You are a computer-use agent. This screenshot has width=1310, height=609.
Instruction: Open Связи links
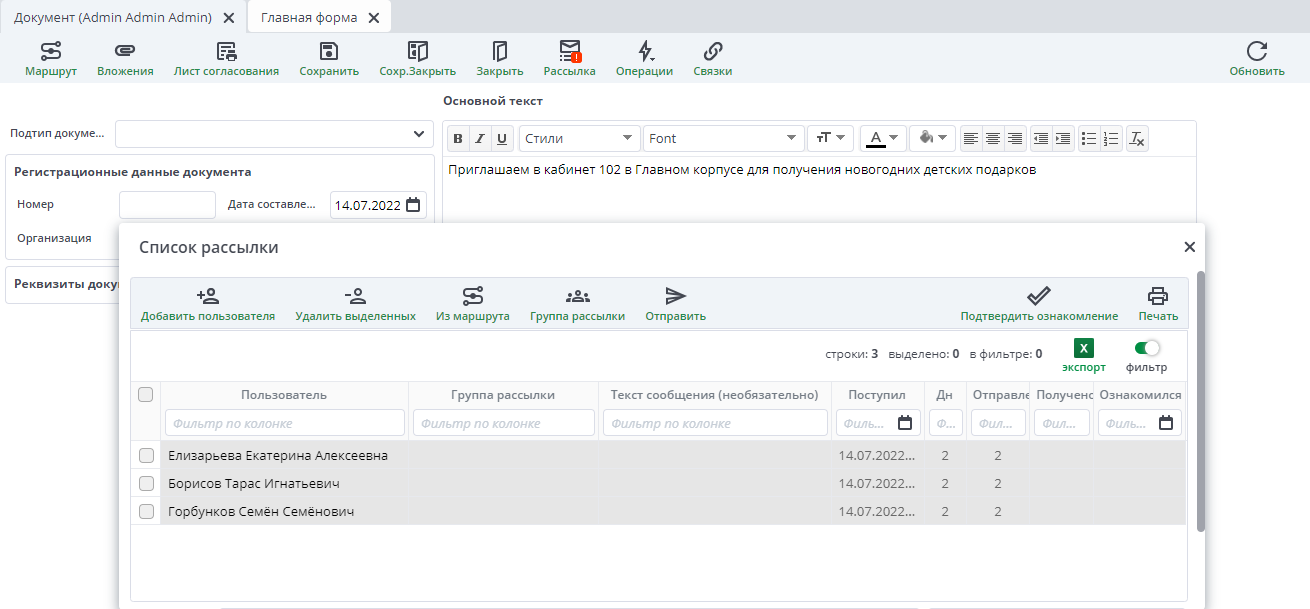tap(713, 59)
